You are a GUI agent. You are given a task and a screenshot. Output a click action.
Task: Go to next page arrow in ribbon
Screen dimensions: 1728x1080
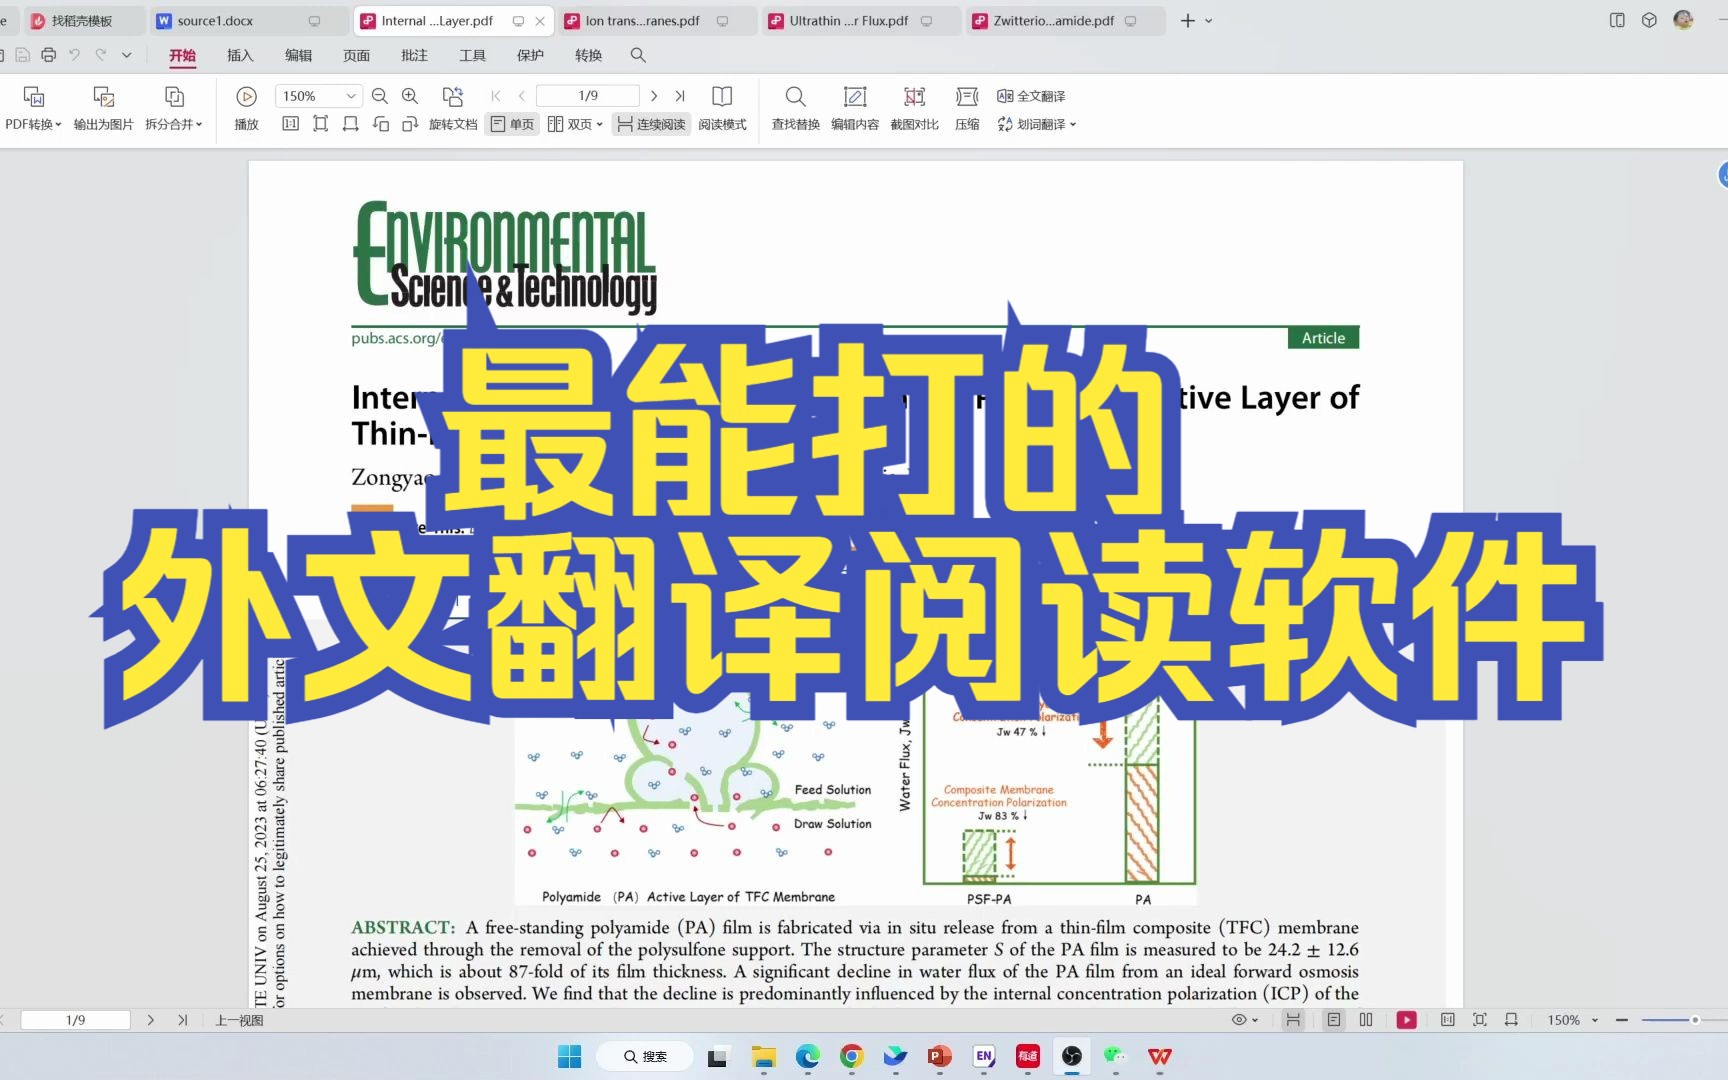(654, 96)
